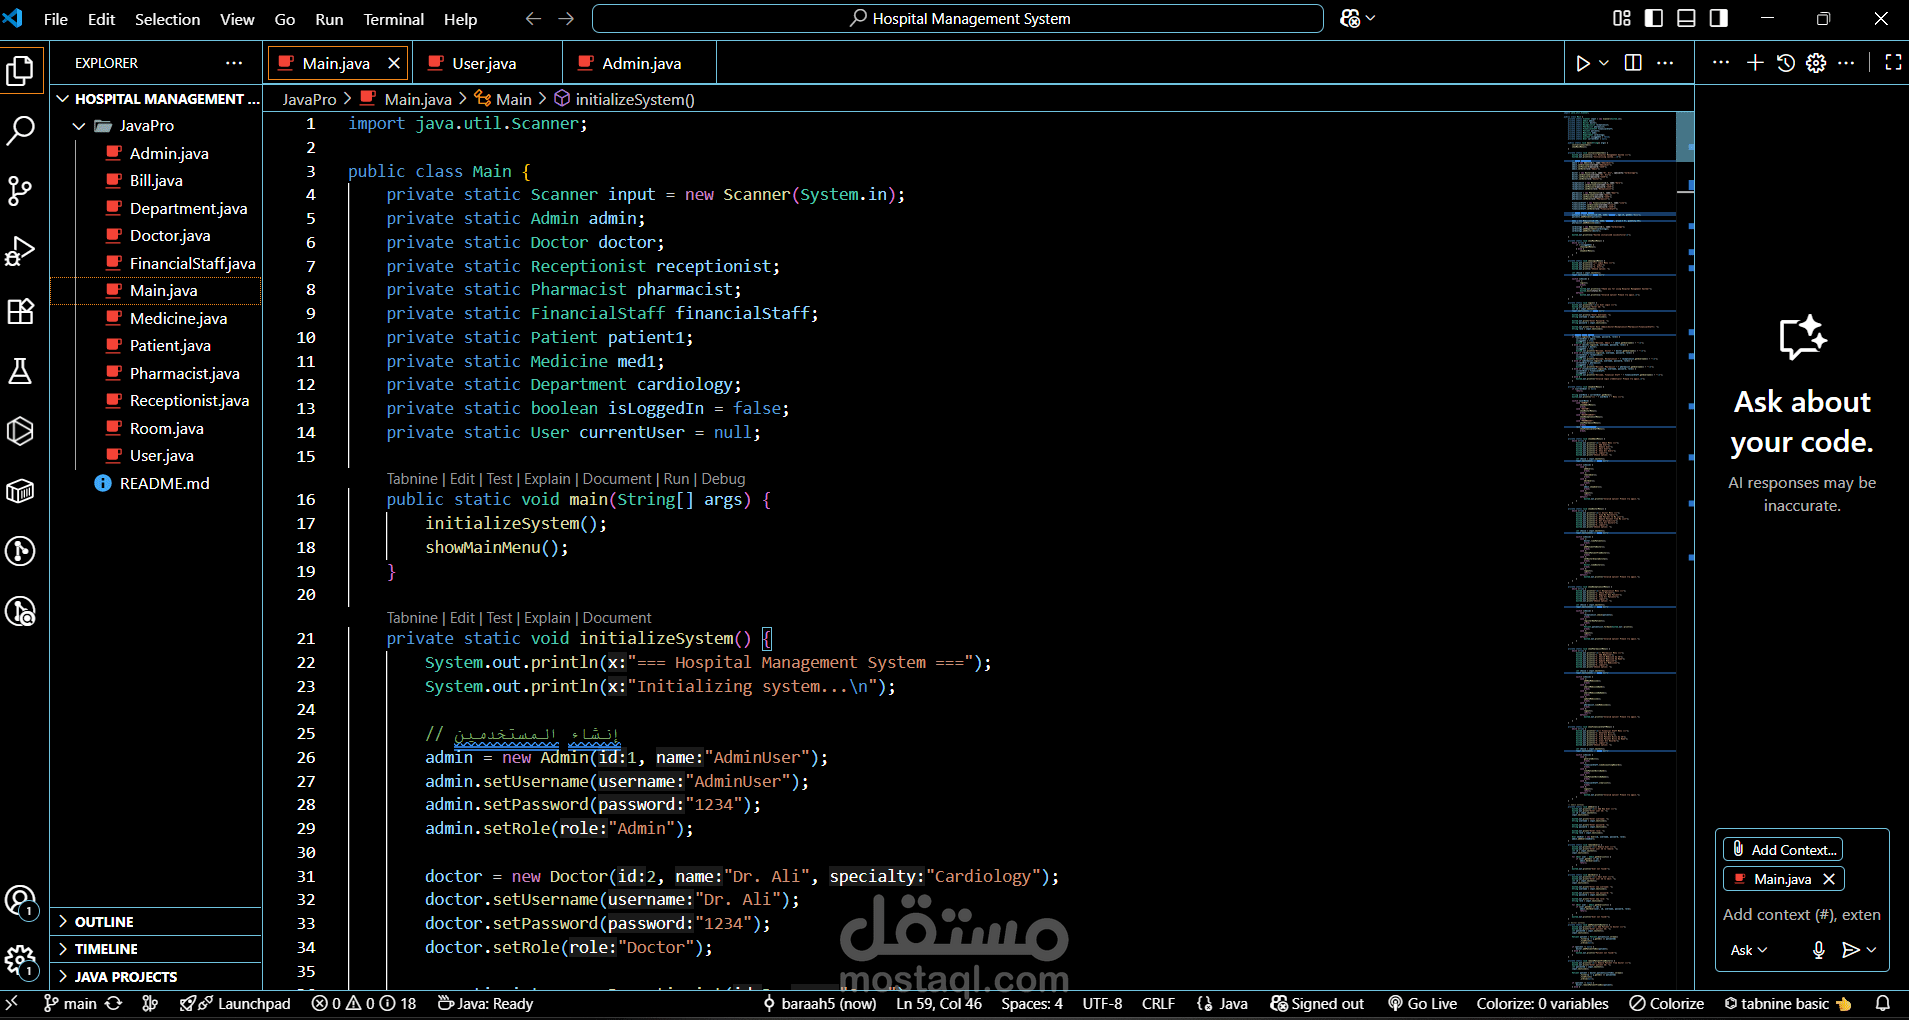
Task: Click the Add Context button
Action: click(x=1784, y=849)
